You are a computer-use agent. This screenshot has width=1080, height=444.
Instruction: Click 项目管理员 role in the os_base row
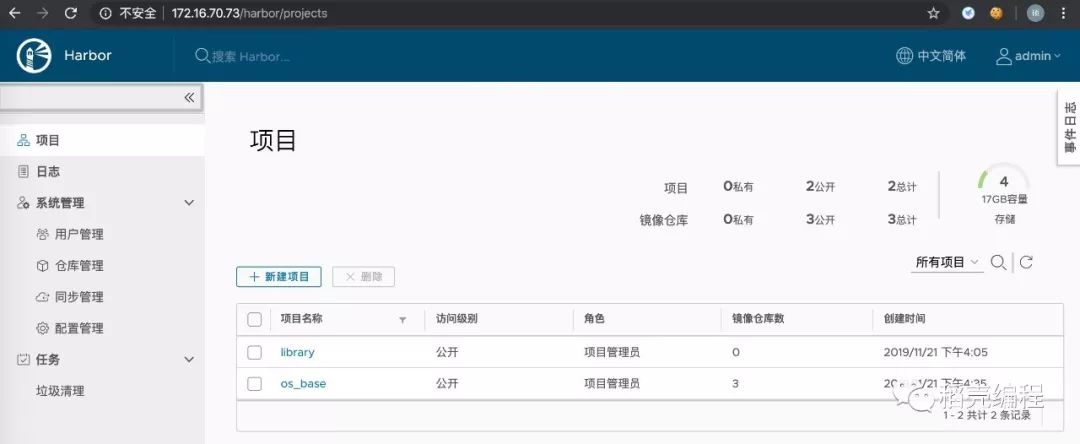click(612, 384)
